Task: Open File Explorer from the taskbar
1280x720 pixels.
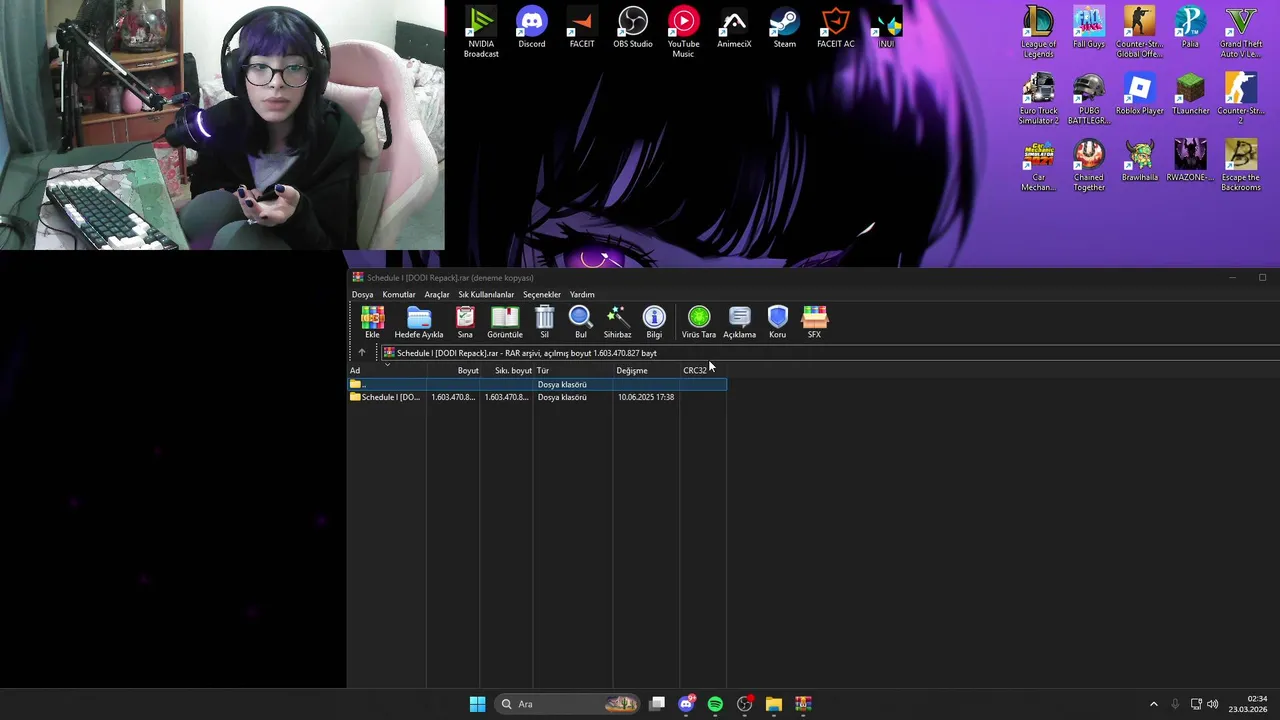Action: [x=773, y=704]
